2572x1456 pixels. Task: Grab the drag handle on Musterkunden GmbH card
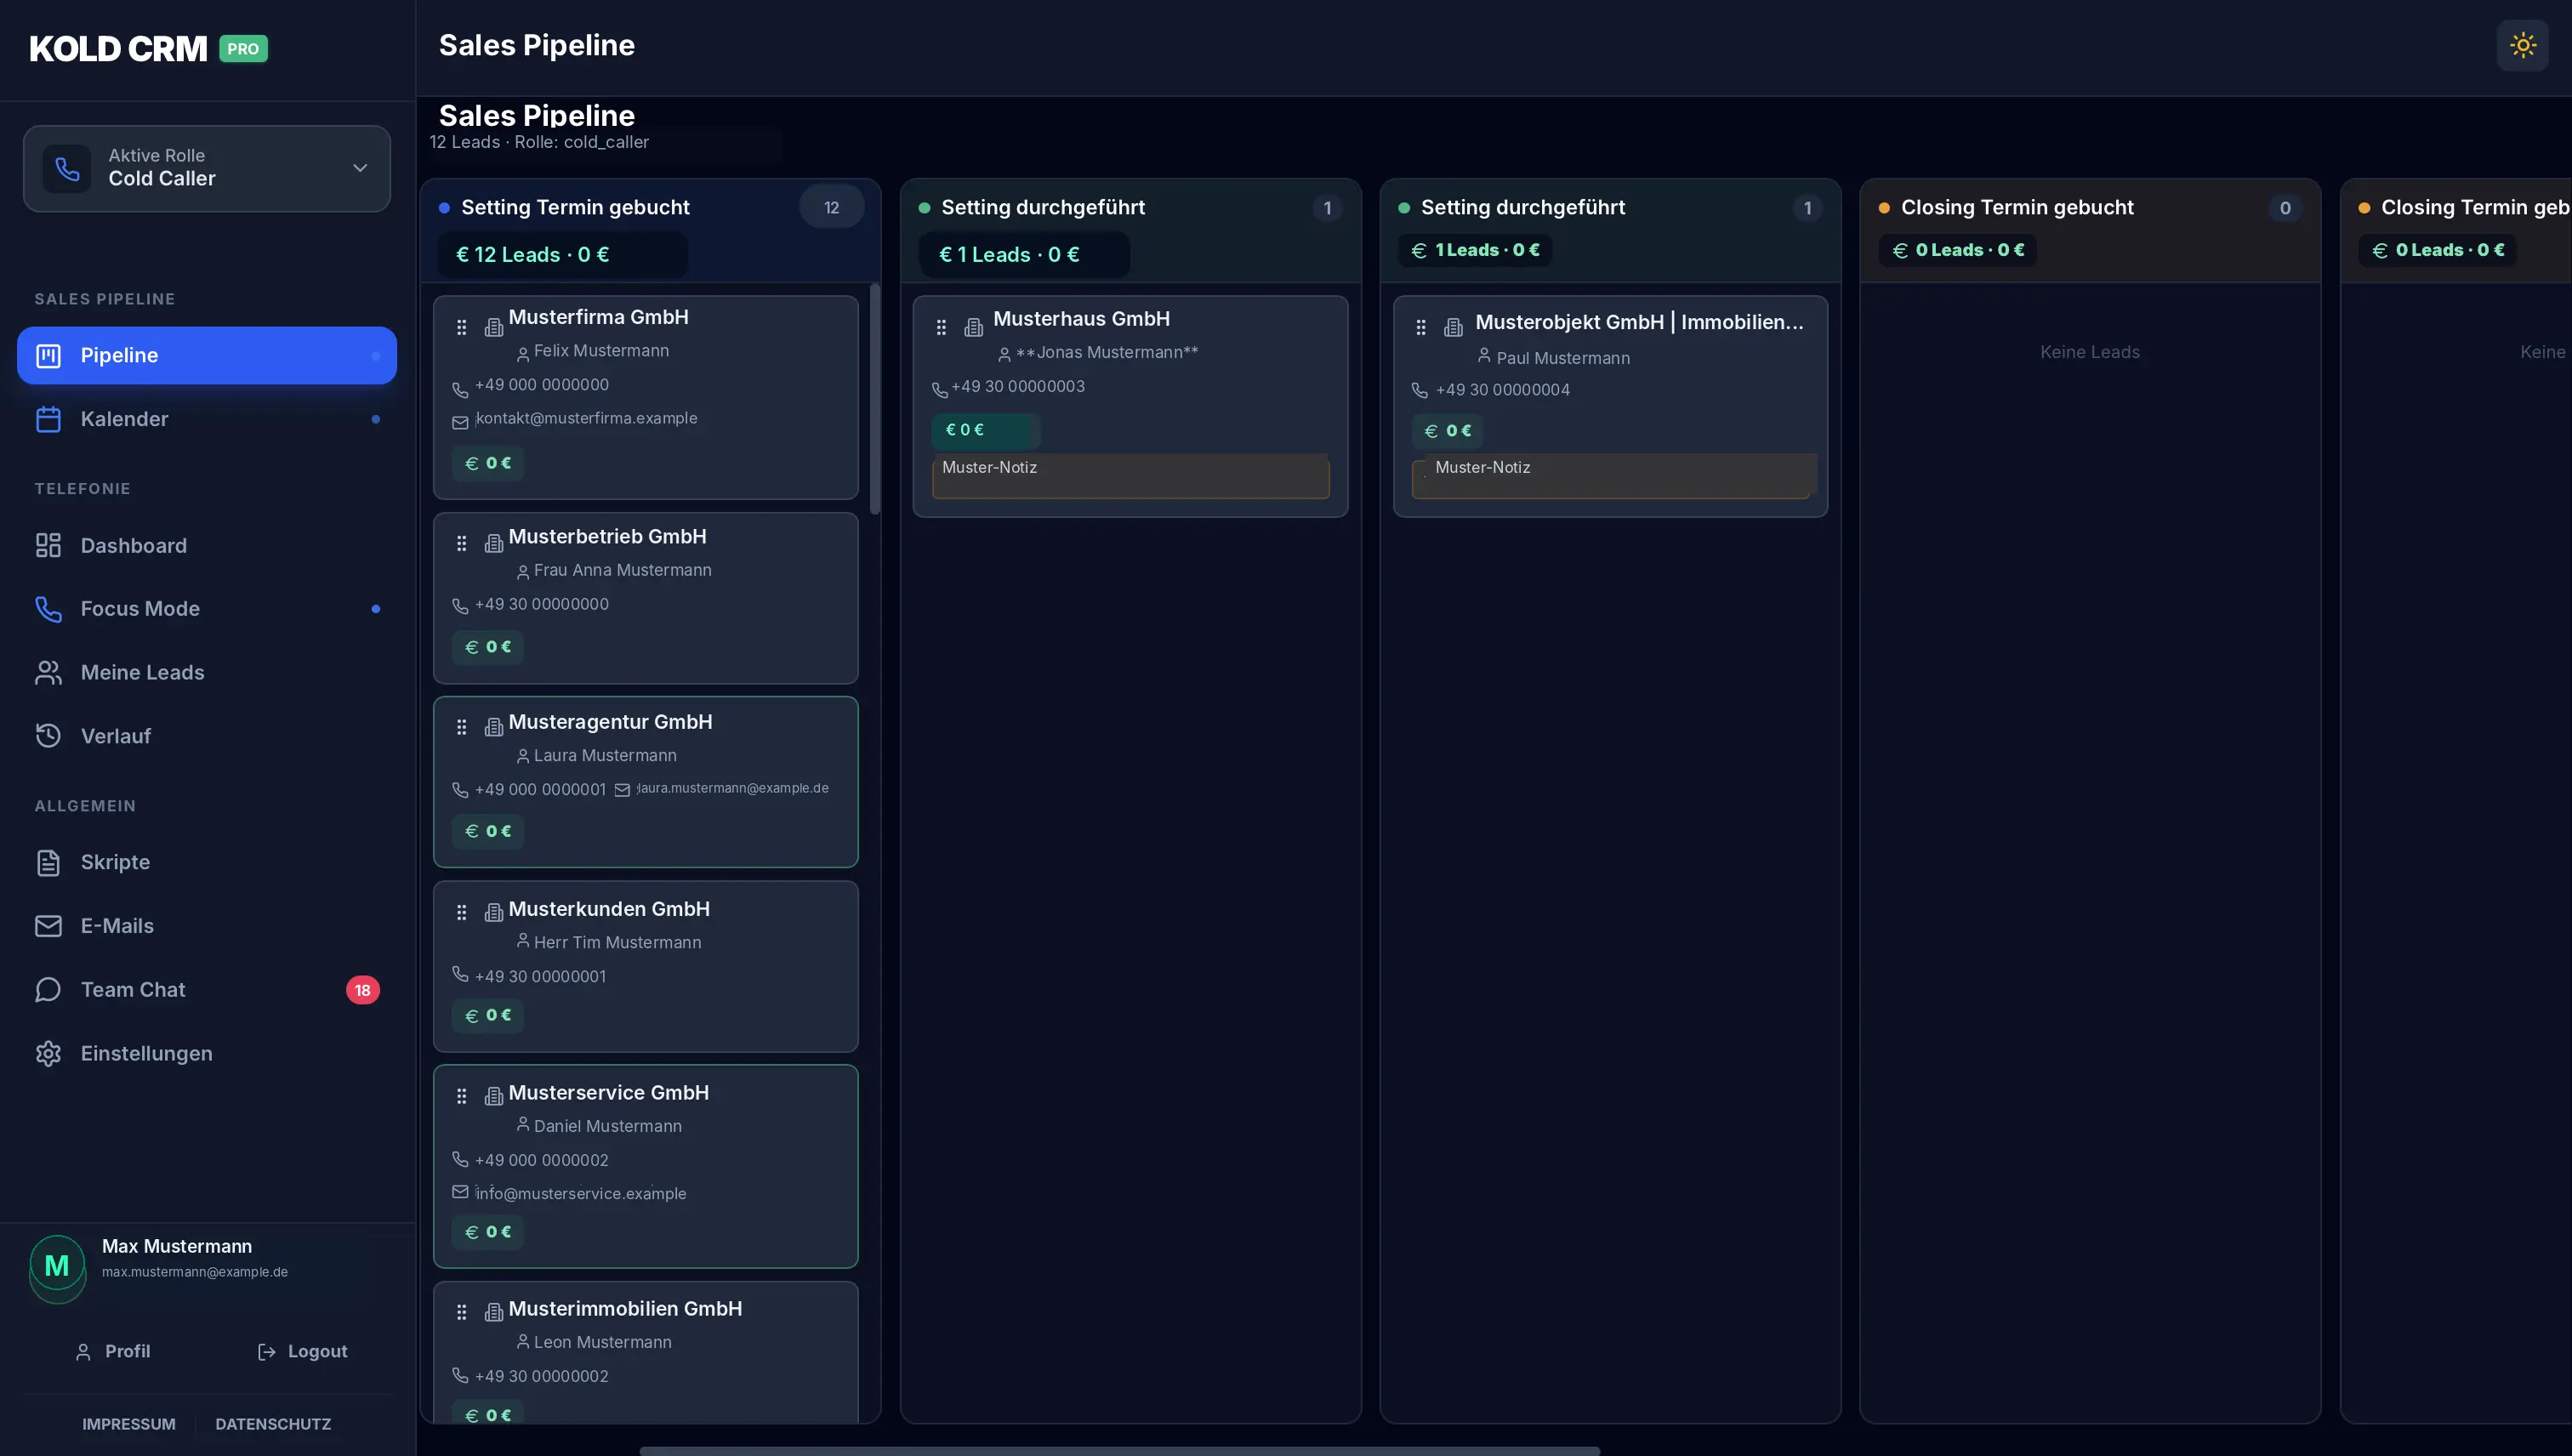coord(461,912)
